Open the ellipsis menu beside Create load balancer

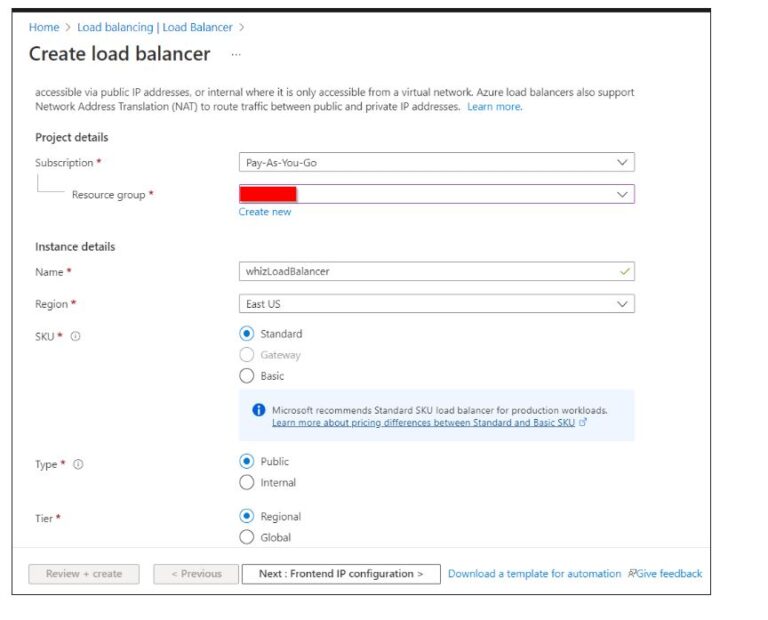click(236, 55)
